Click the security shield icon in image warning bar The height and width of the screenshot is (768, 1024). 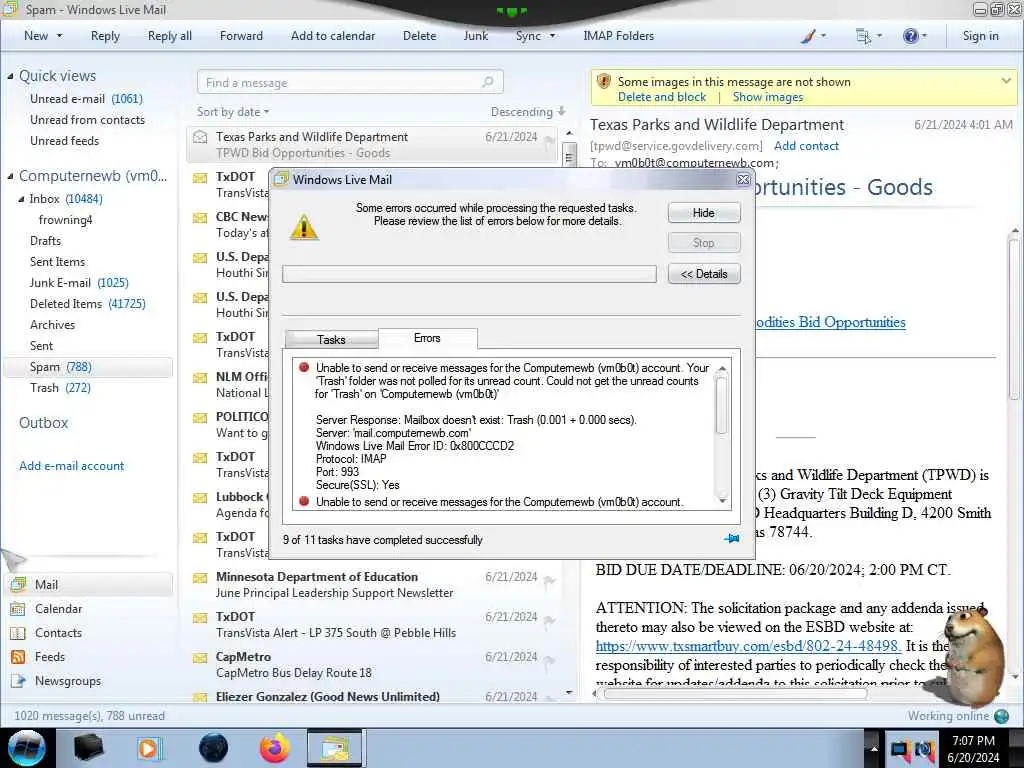tap(603, 82)
